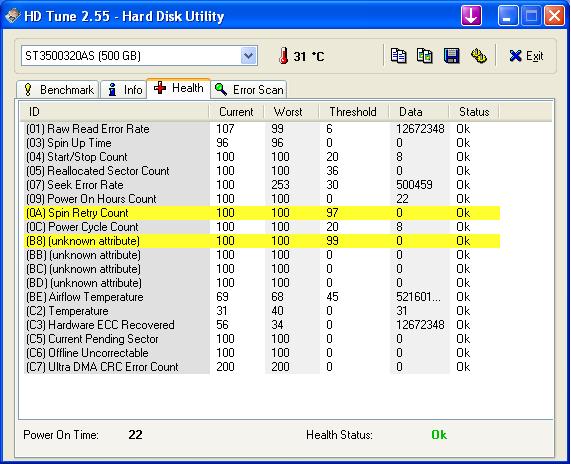The width and height of the screenshot is (571, 464).
Task: Click the HD Tune app icon in title bar
Action: (x=12, y=16)
